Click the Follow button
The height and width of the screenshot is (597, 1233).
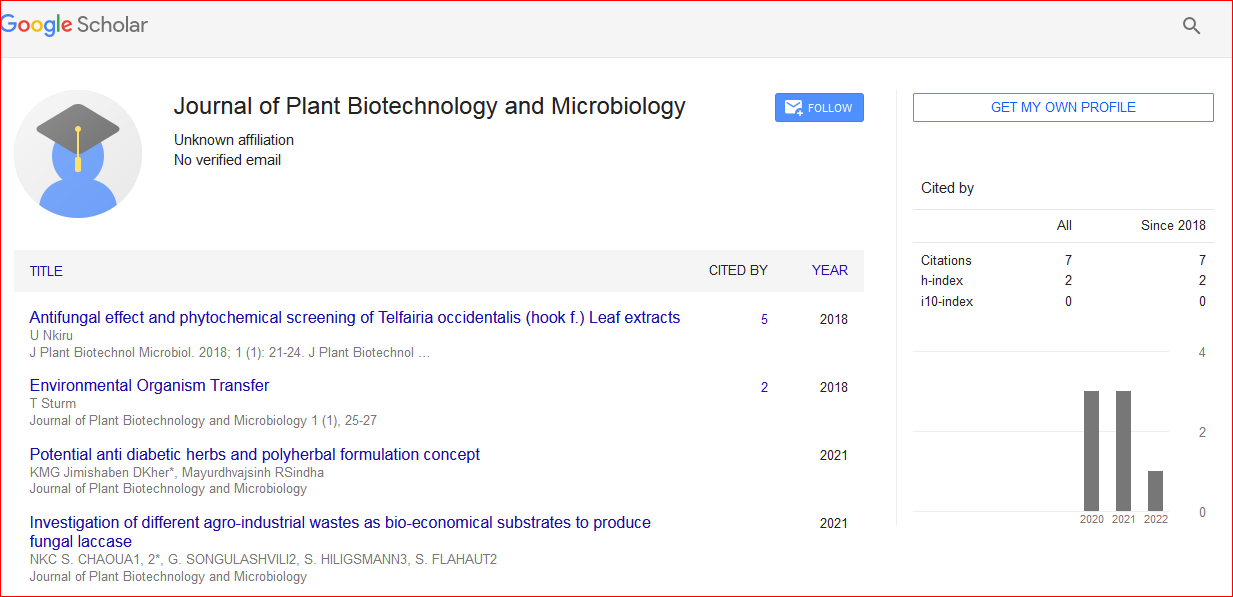(x=819, y=108)
